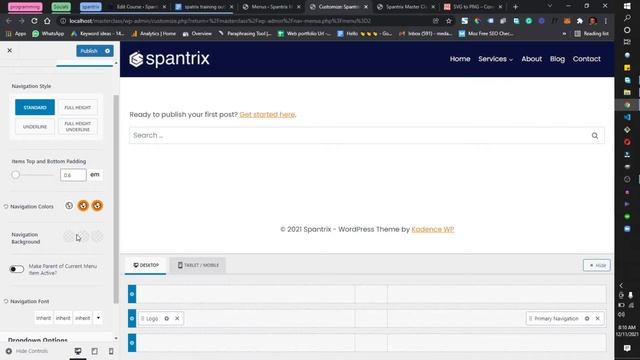Reload the page in Chrome

point(34,21)
